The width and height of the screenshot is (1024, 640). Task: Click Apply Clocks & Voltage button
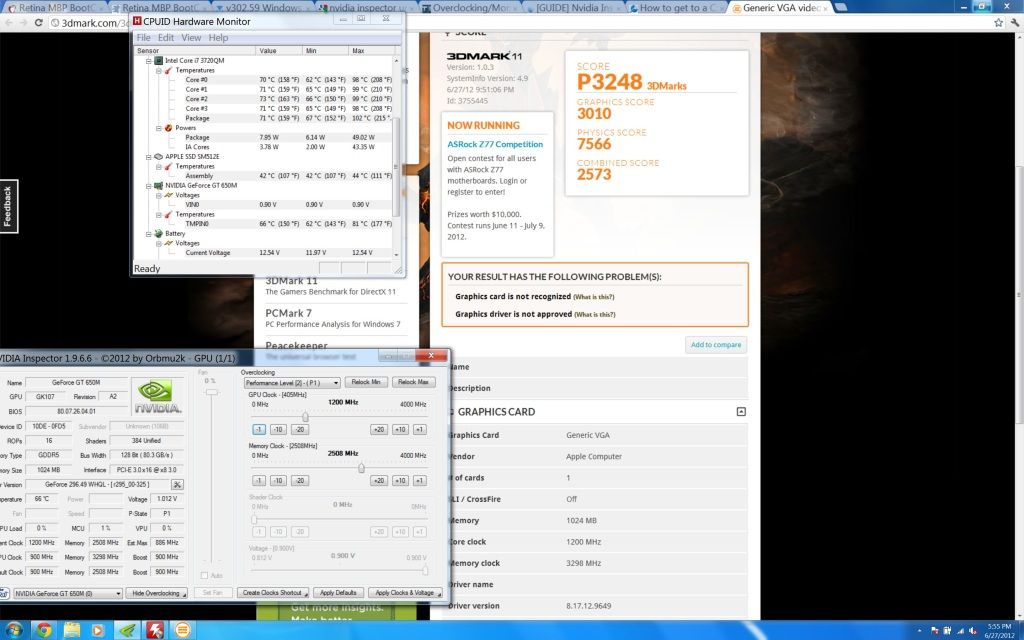pos(405,593)
